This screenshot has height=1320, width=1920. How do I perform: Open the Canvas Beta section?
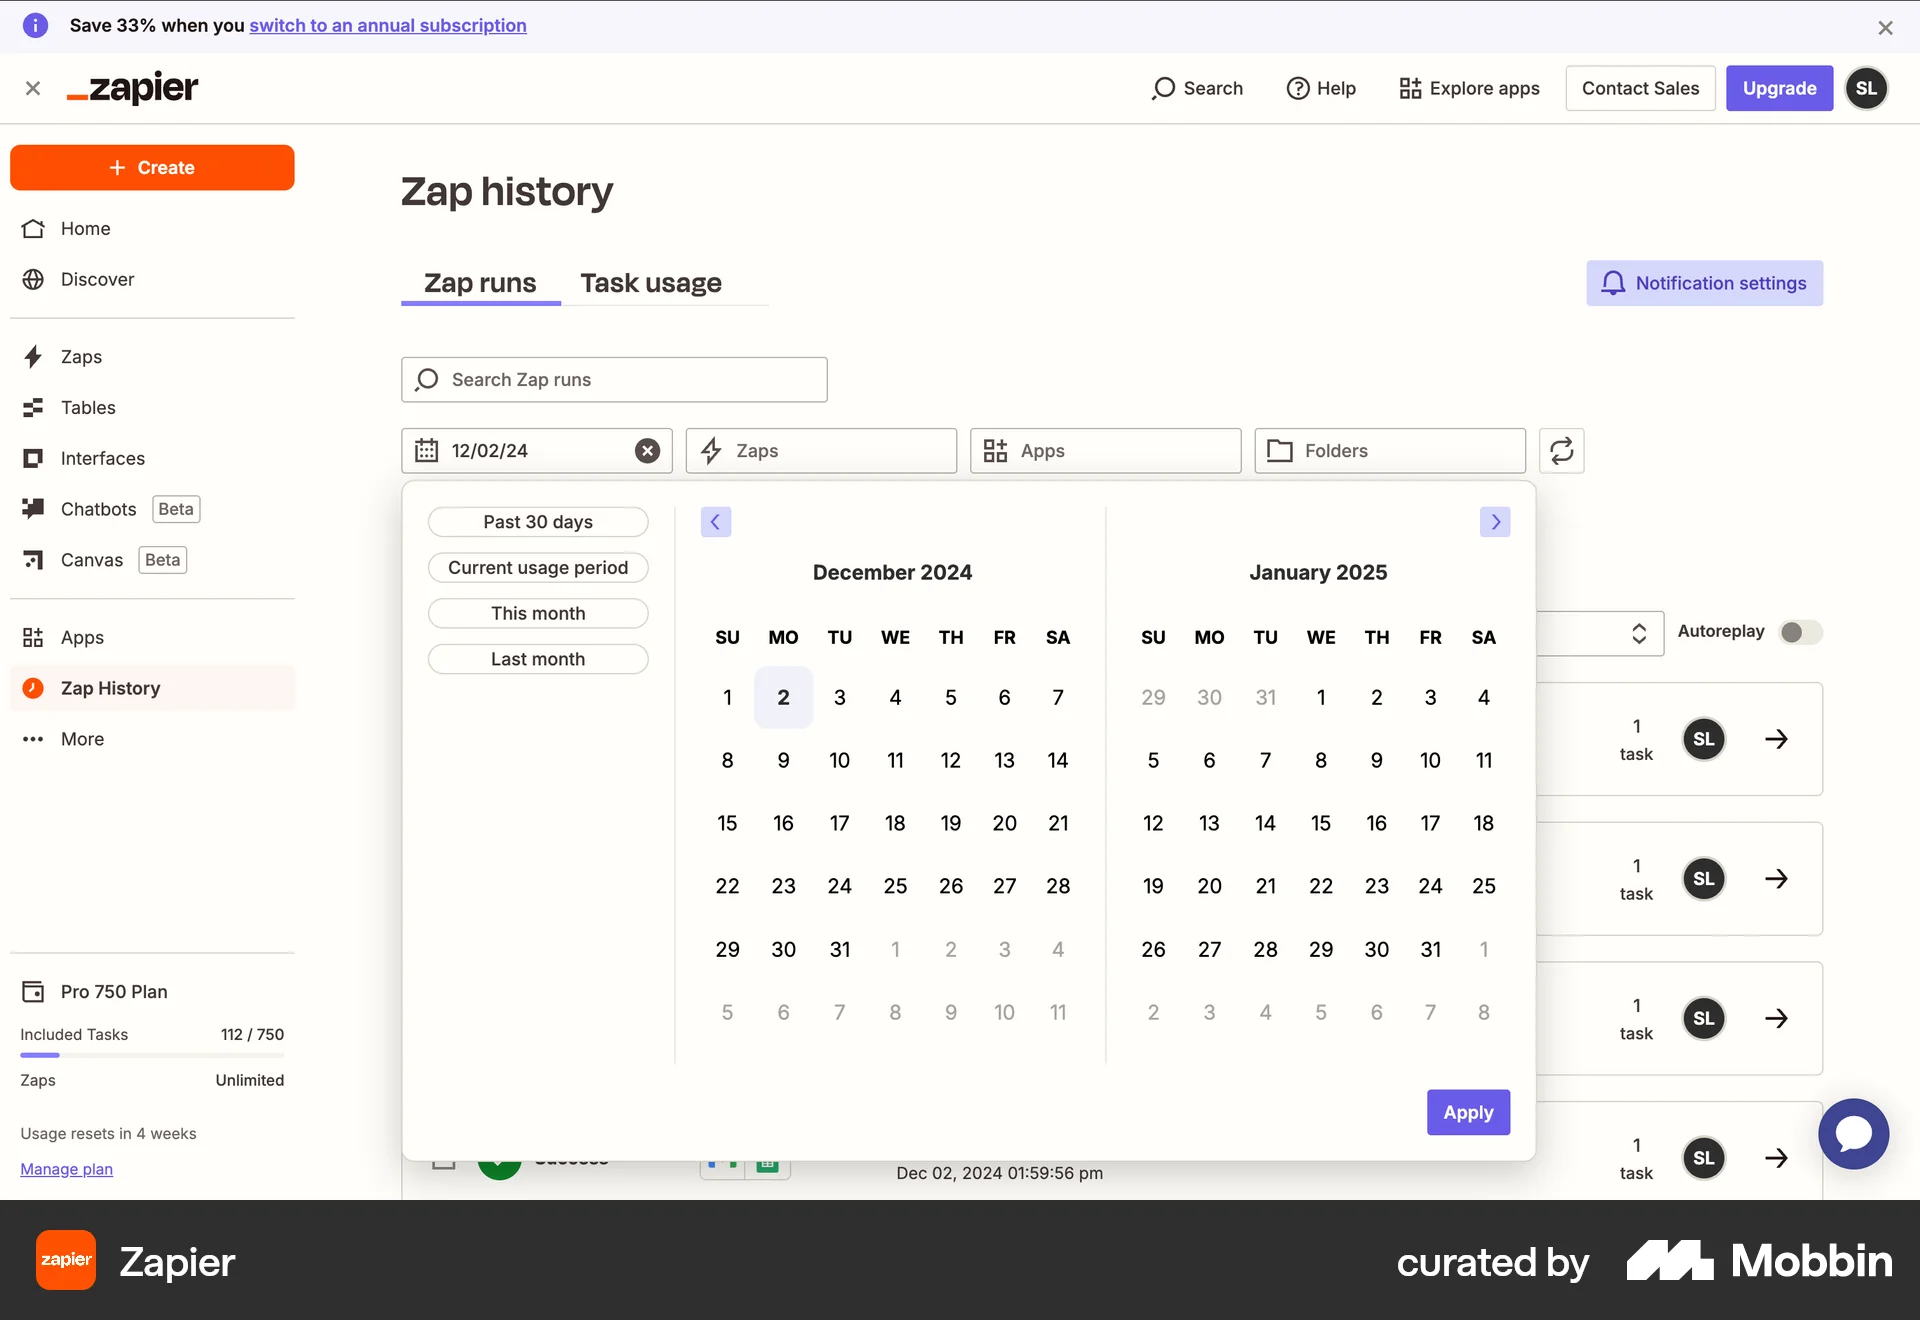pyautogui.click(x=92, y=560)
